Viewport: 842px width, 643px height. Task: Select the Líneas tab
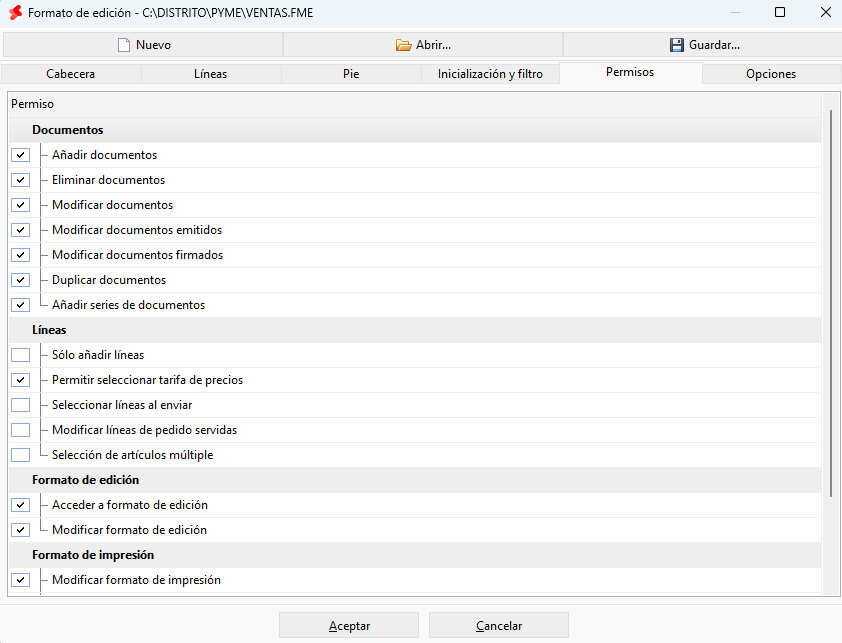(x=210, y=74)
